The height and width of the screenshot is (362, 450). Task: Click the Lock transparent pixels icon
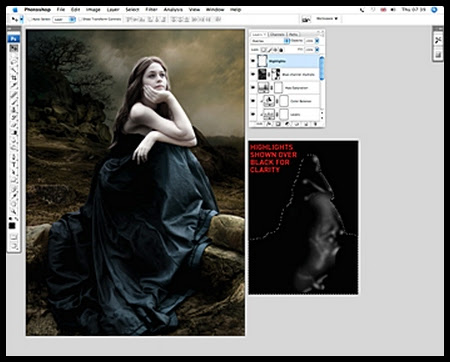264,50
